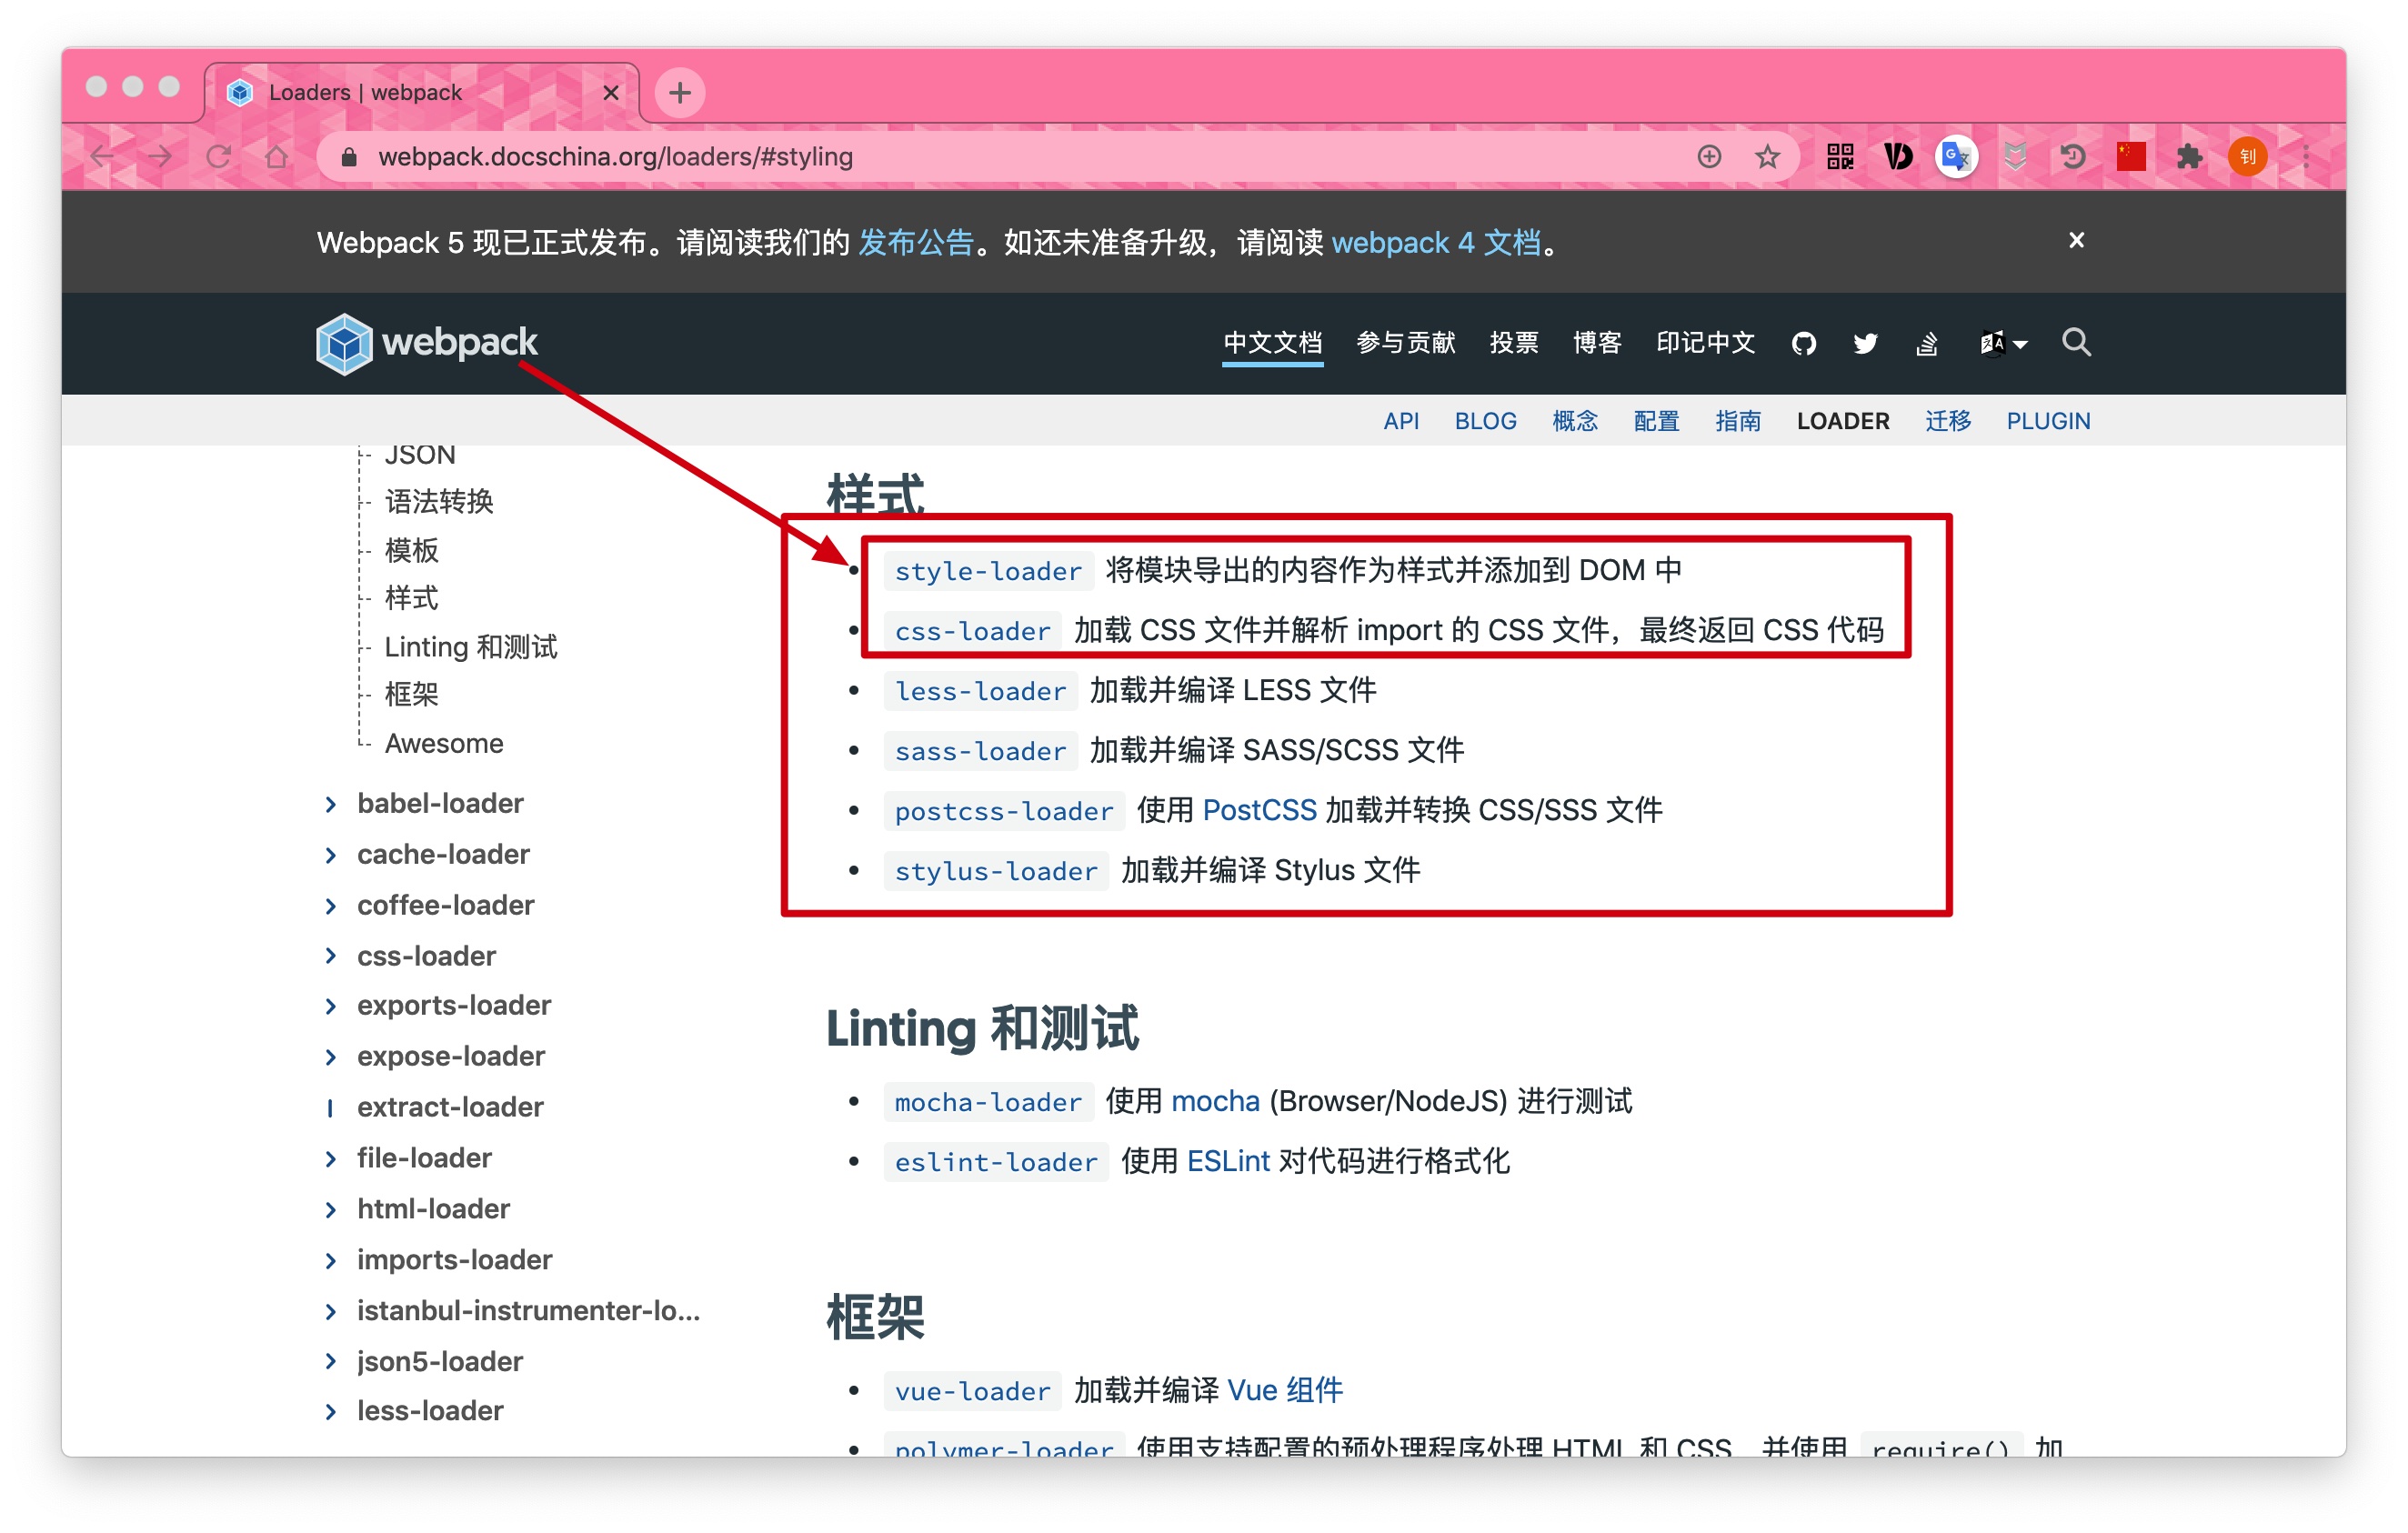Click the Google Translate extension icon
Viewport: 2408px width, 1533px height.
click(1955, 156)
